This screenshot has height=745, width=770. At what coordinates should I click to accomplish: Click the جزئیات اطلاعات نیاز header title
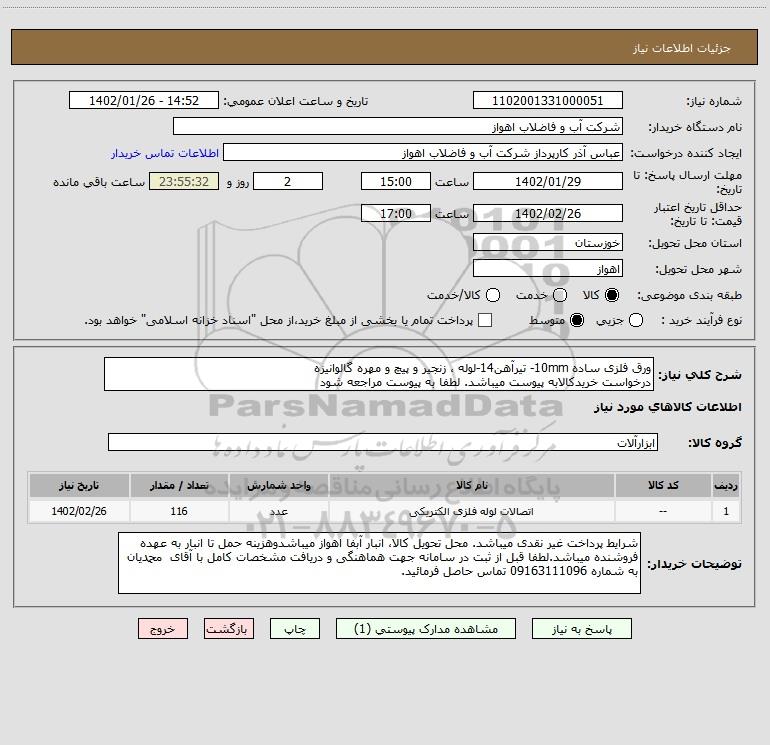(x=681, y=48)
